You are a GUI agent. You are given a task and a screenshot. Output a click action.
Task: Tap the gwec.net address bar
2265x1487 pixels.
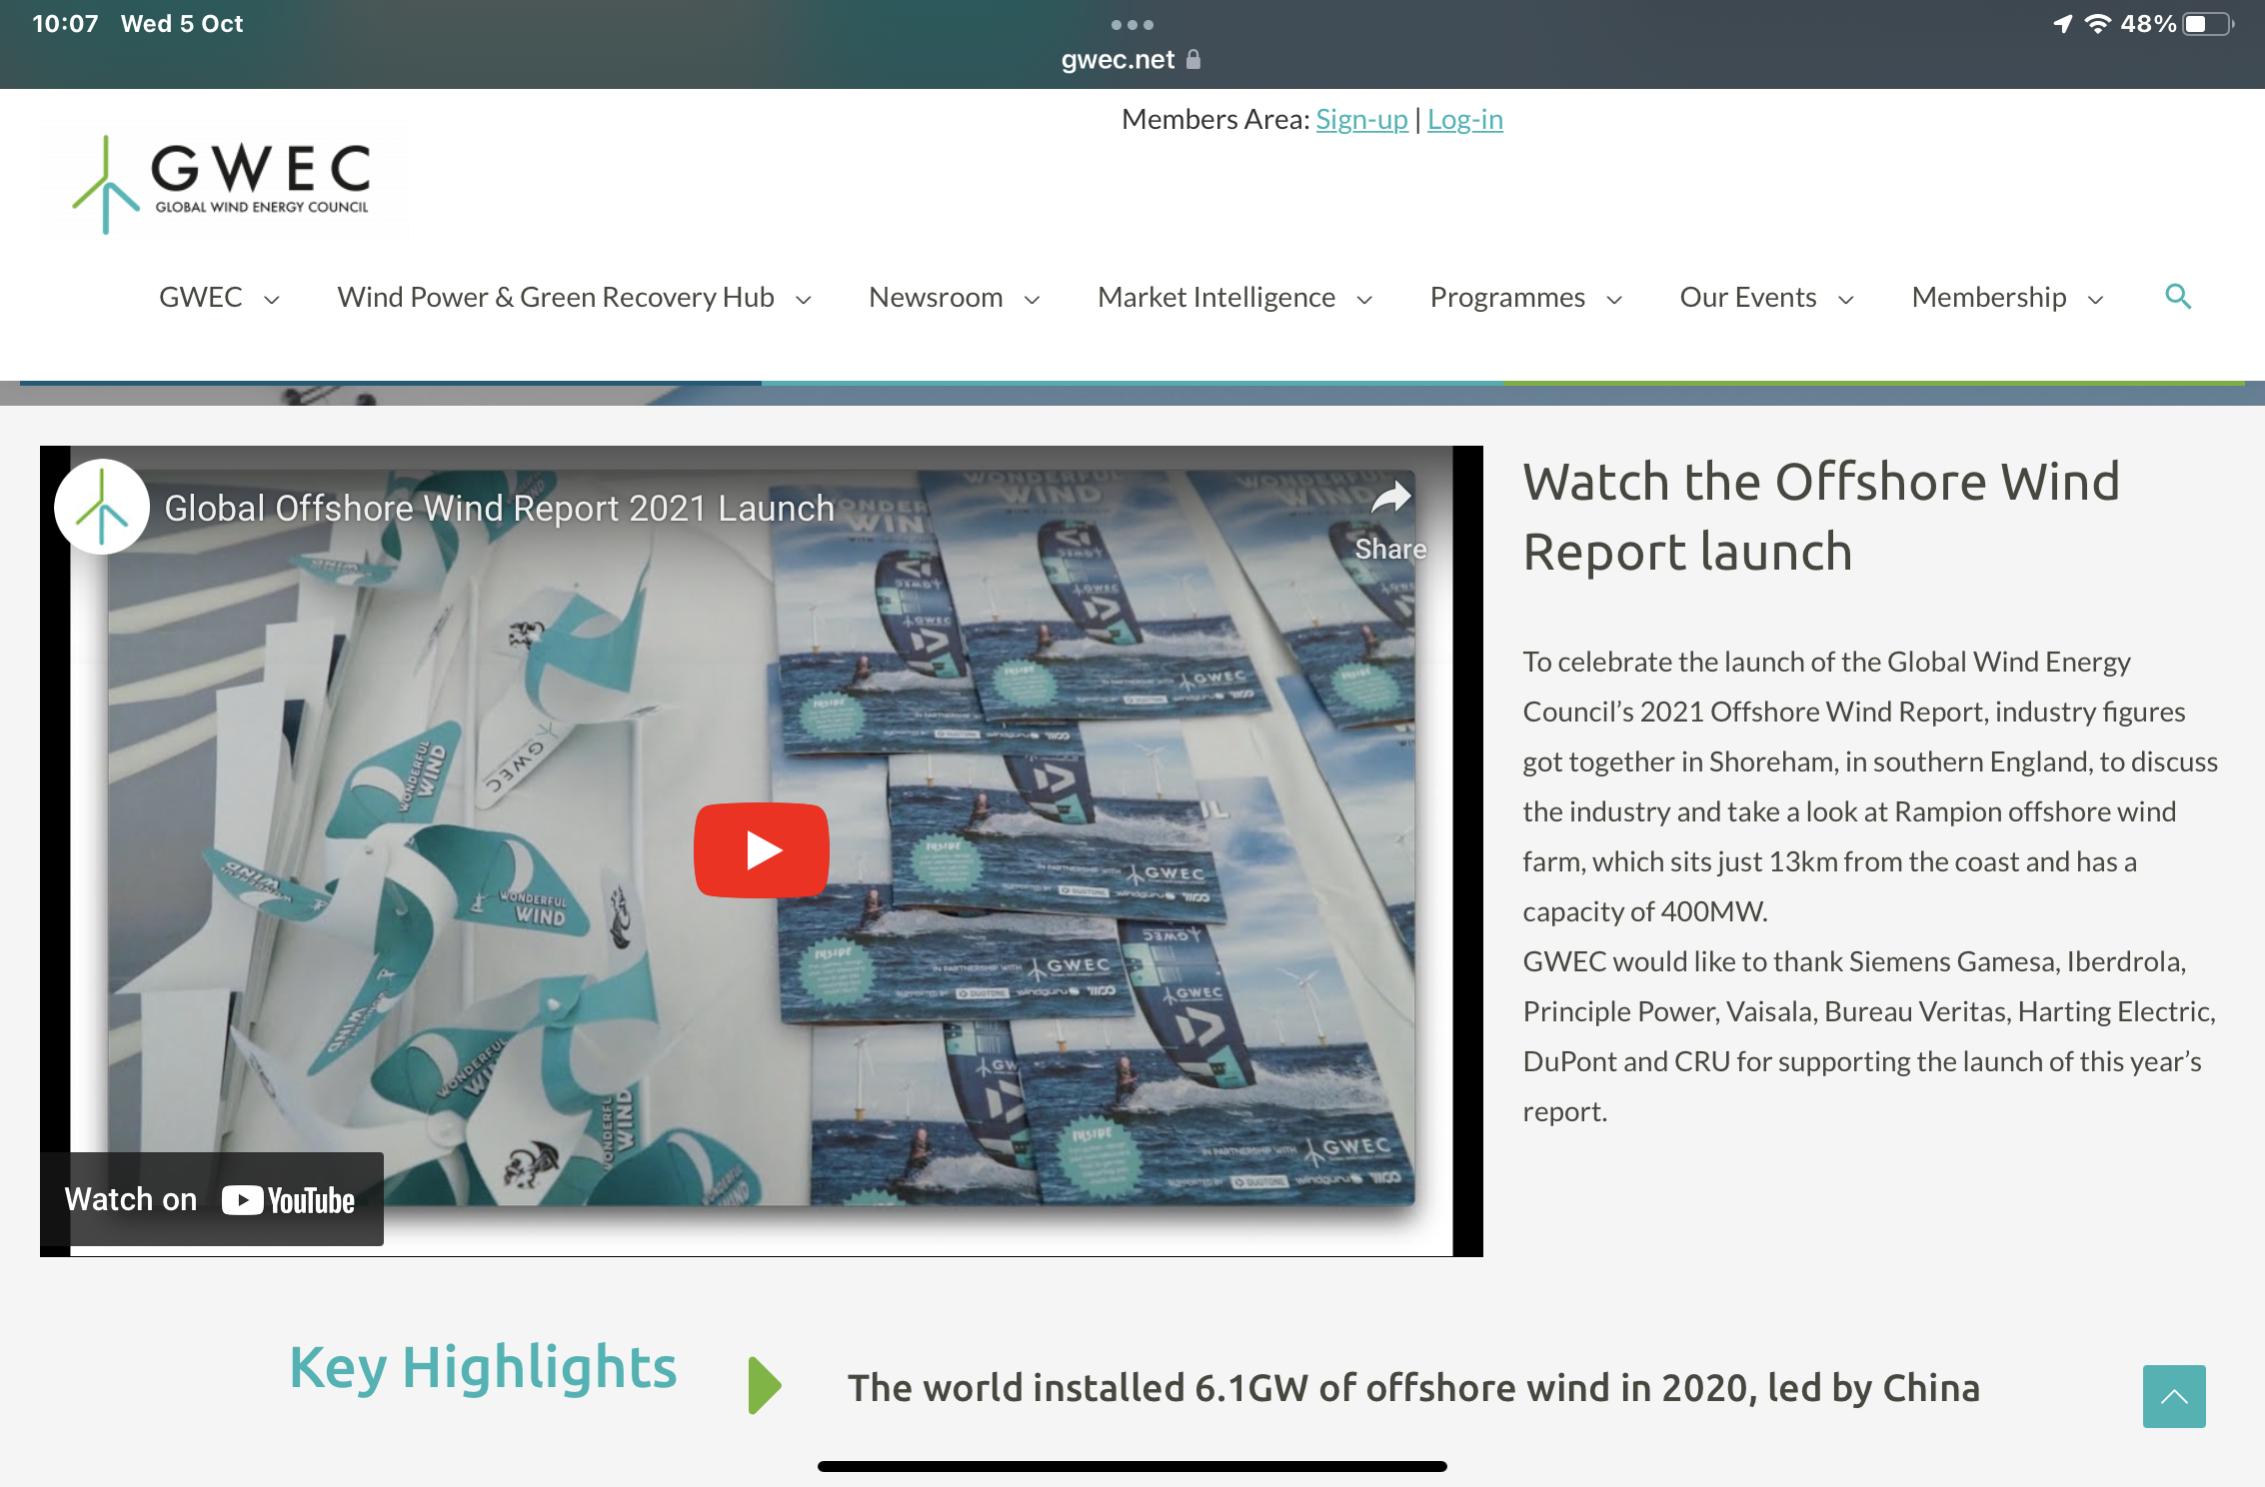point(1131,60)
